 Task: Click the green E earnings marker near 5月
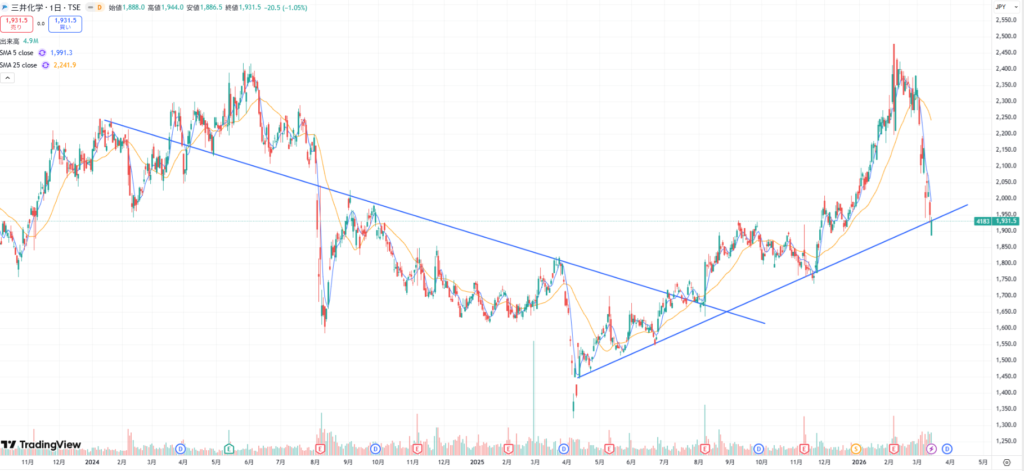(x=229, y=448)
